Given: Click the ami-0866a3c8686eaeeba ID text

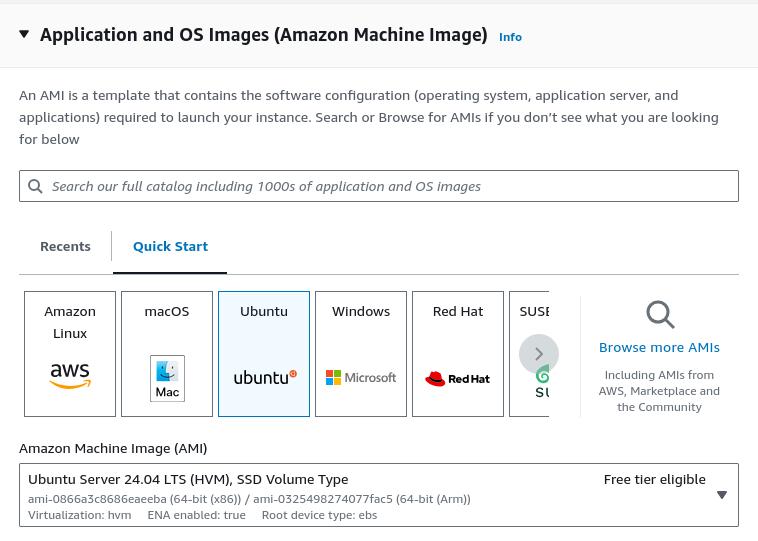Looking at the screenshot, I should click(x=97, y=499).
